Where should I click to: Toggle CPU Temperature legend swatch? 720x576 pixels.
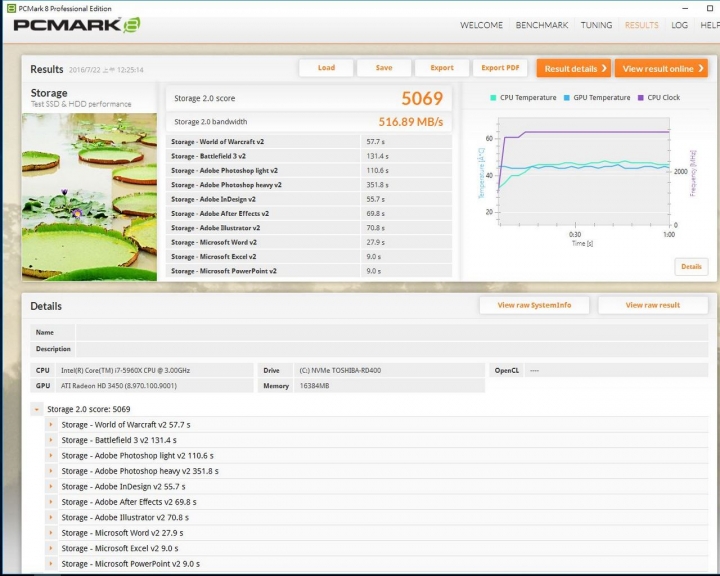[x=493, y=97]
